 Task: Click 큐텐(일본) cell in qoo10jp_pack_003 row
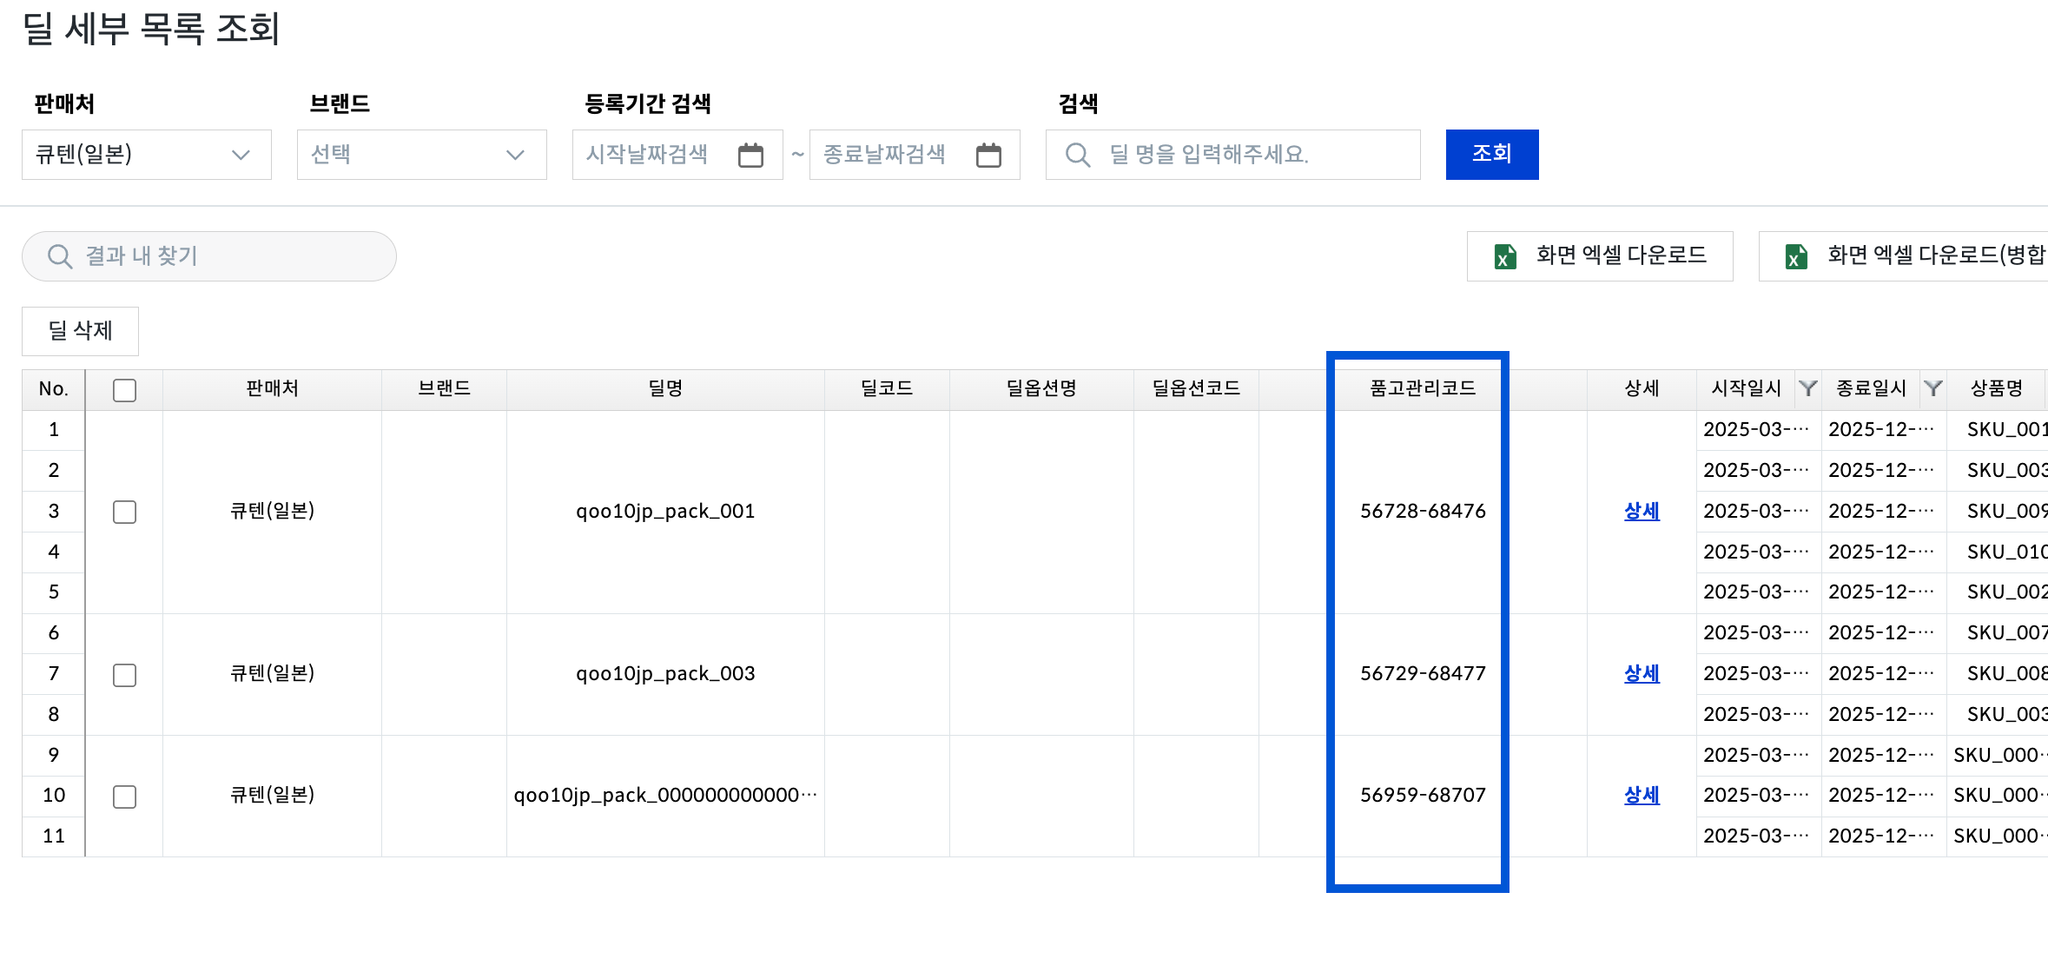point(272,674)
